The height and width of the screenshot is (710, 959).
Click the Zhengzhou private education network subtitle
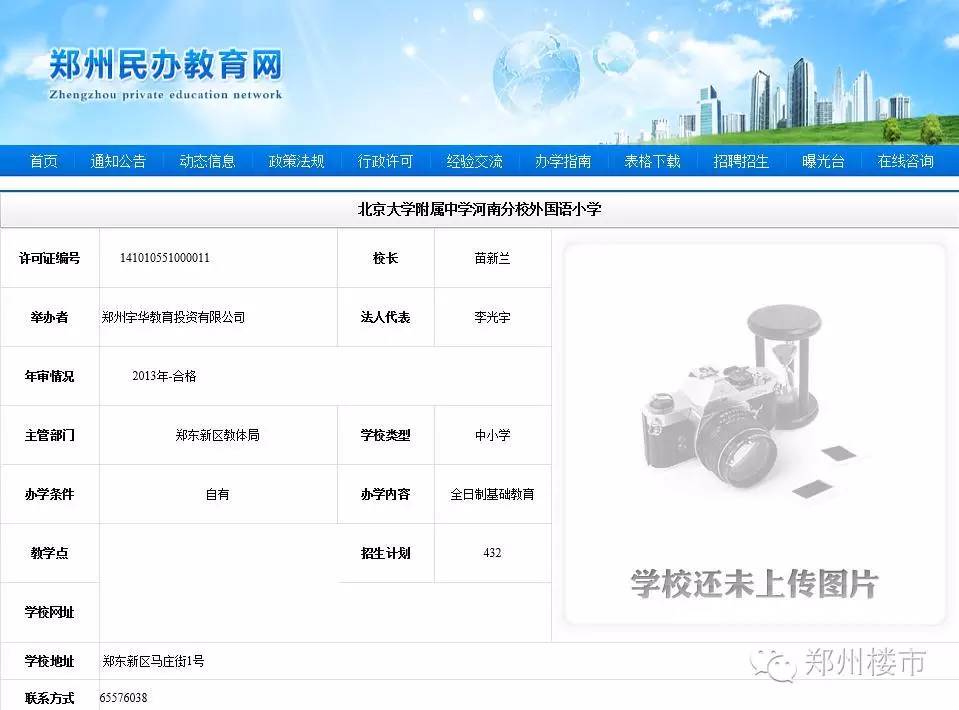click(x=166, y=95)
